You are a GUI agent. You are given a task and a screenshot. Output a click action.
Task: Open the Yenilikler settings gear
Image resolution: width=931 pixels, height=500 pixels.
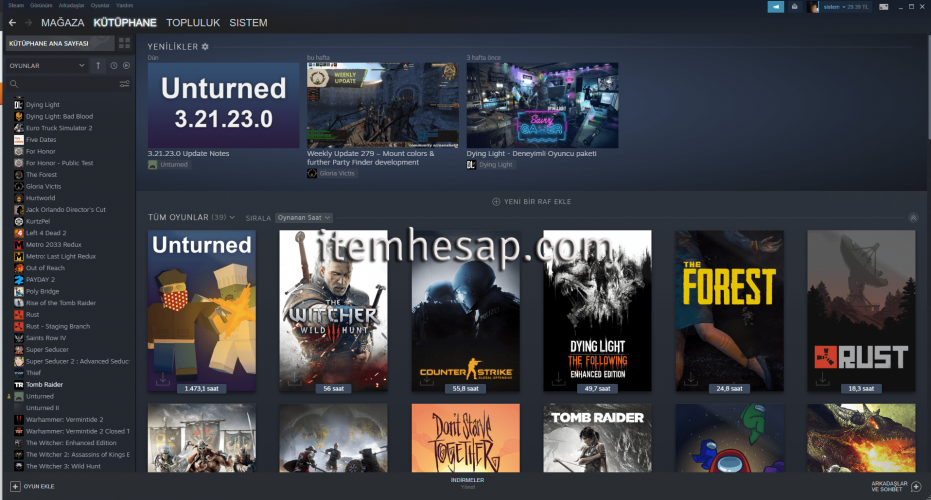pyautogui.click(x=206, y=46)
